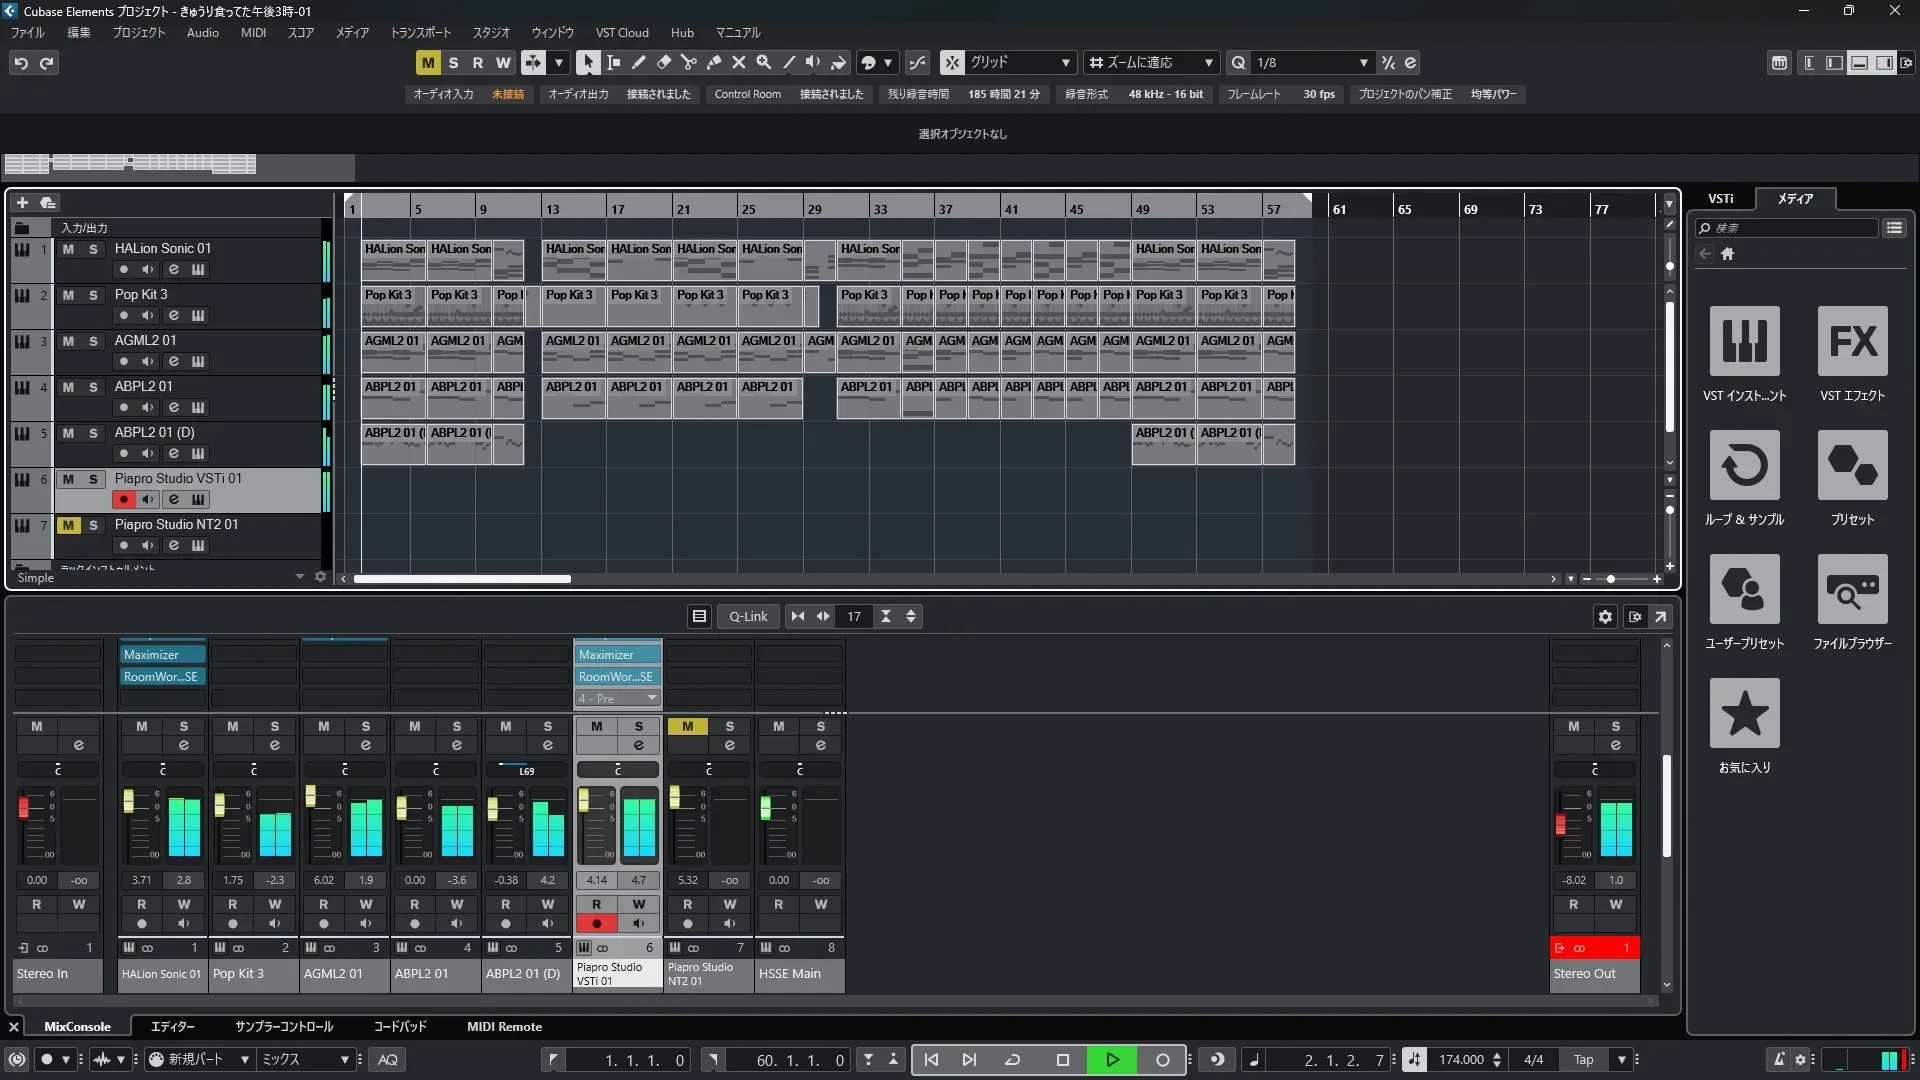
Task: Solo the HALion Sonic 01 track
Action: [x=93, y=249]
